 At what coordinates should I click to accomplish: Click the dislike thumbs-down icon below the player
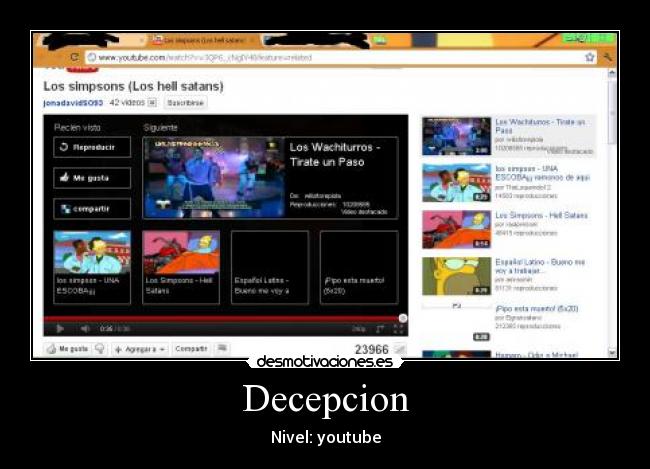pos(99,349)
